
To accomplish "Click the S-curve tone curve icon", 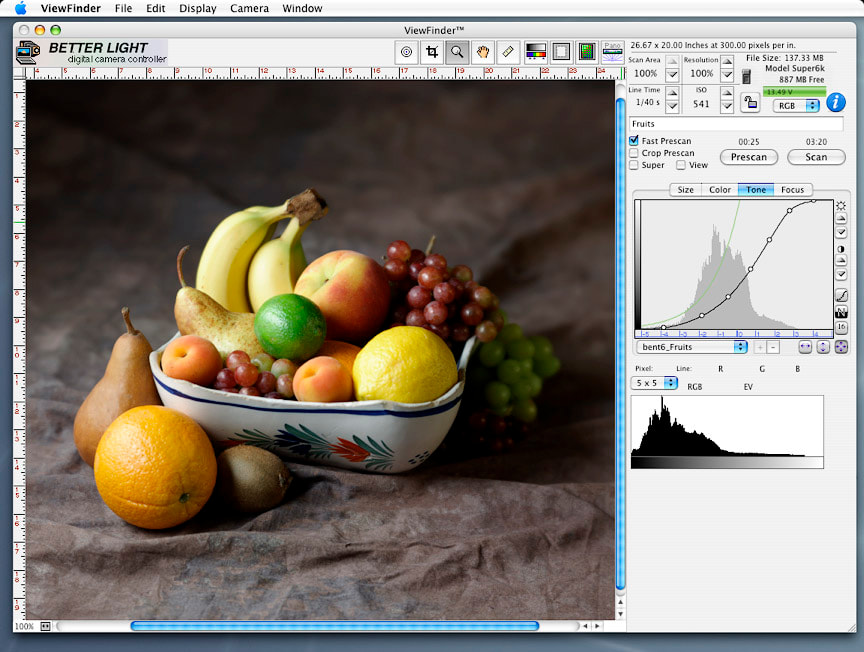I will pyautogui.click(x=841, y=295).
